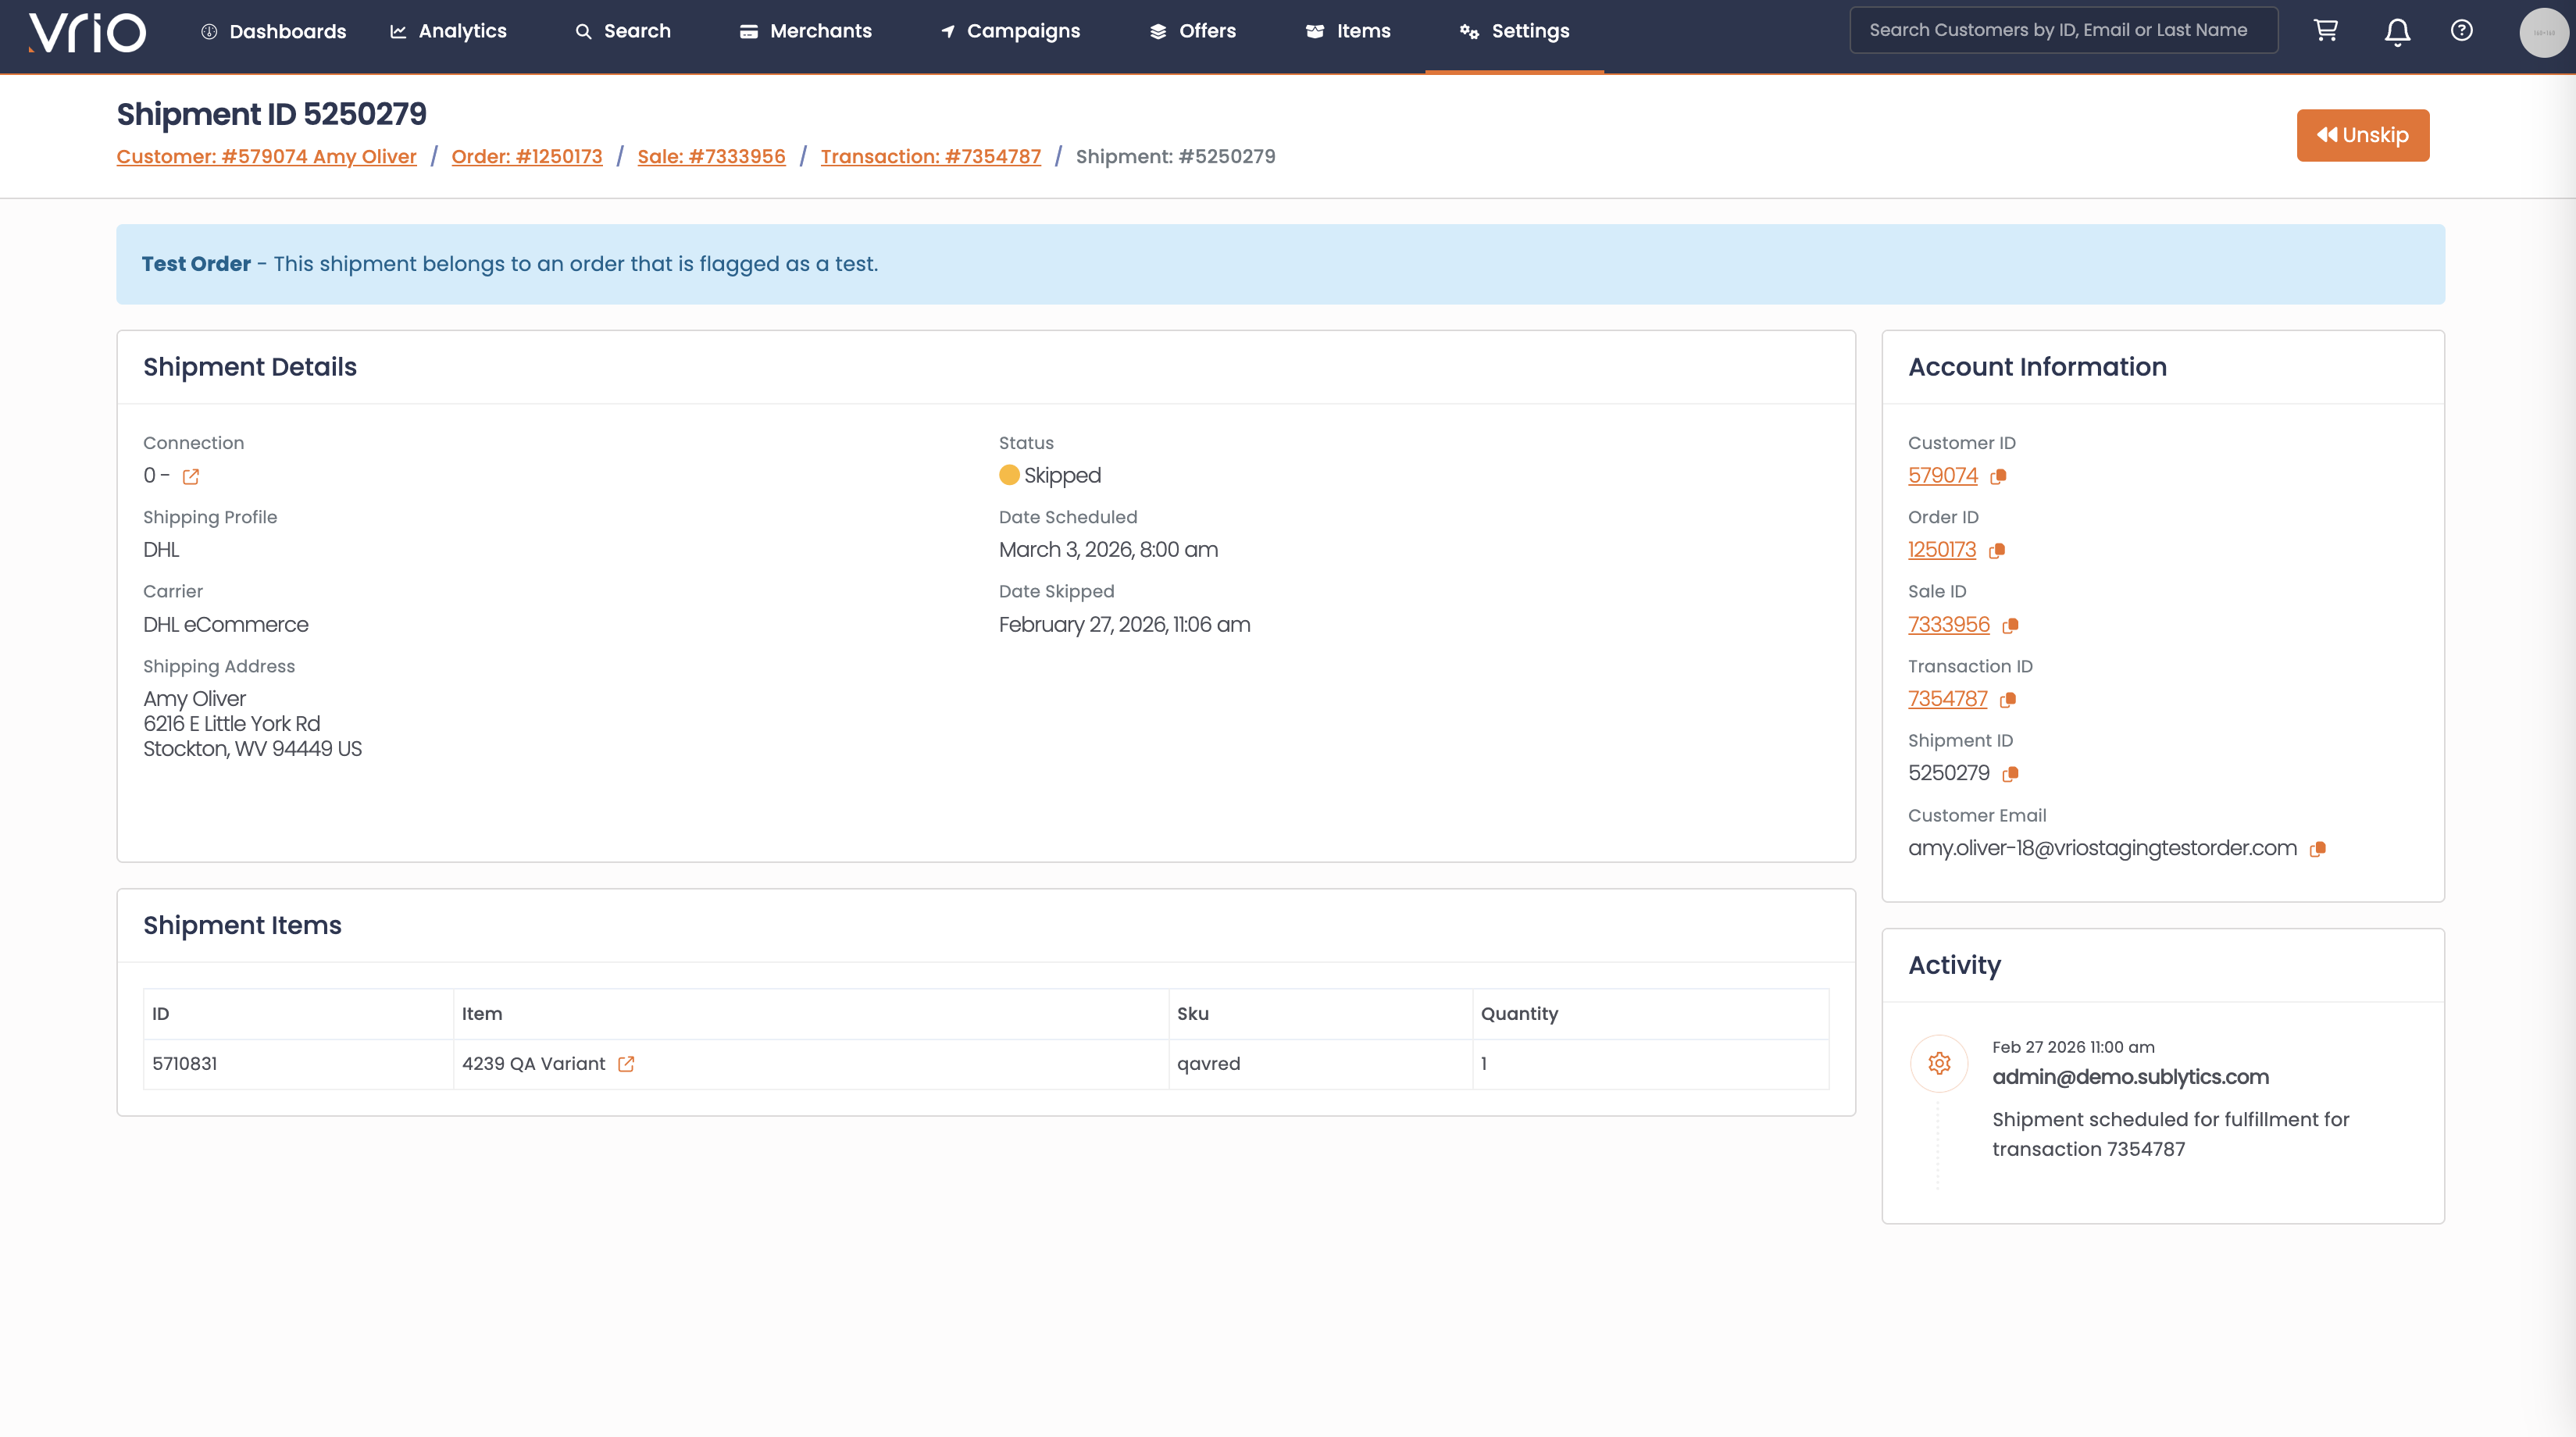Go to the Analytics menu
Image resolution: width=2576 pixels, height=1437 pixels.
(448, 31)
